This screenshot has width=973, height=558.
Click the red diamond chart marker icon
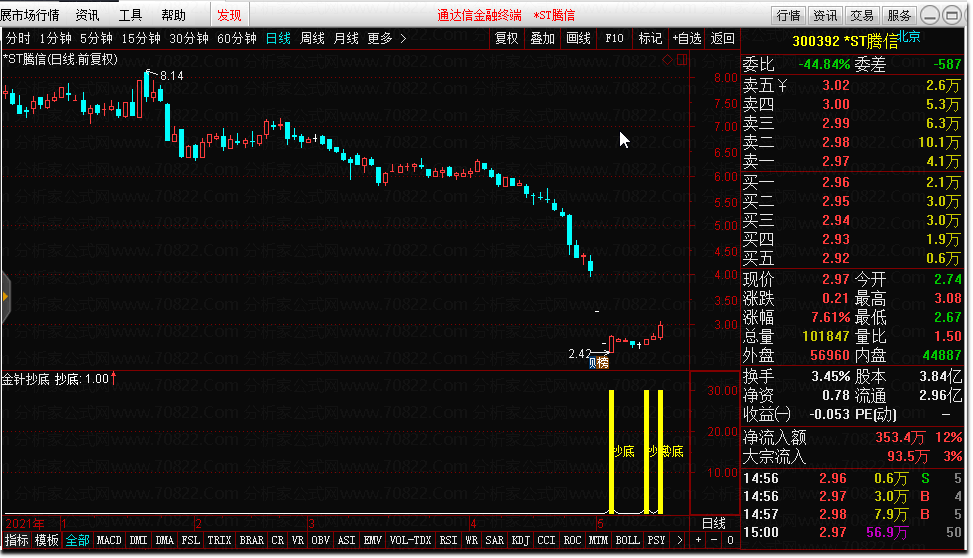tap(668, 60)
